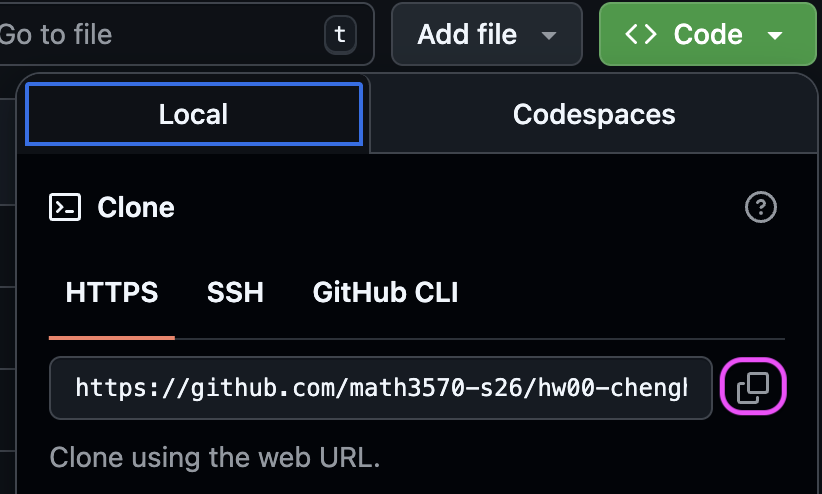Click the repository clone URL field

coord(380,388)
